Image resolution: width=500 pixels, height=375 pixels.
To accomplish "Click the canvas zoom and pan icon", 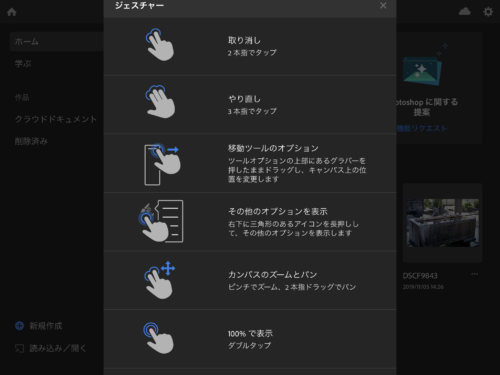I will point(159,280).
